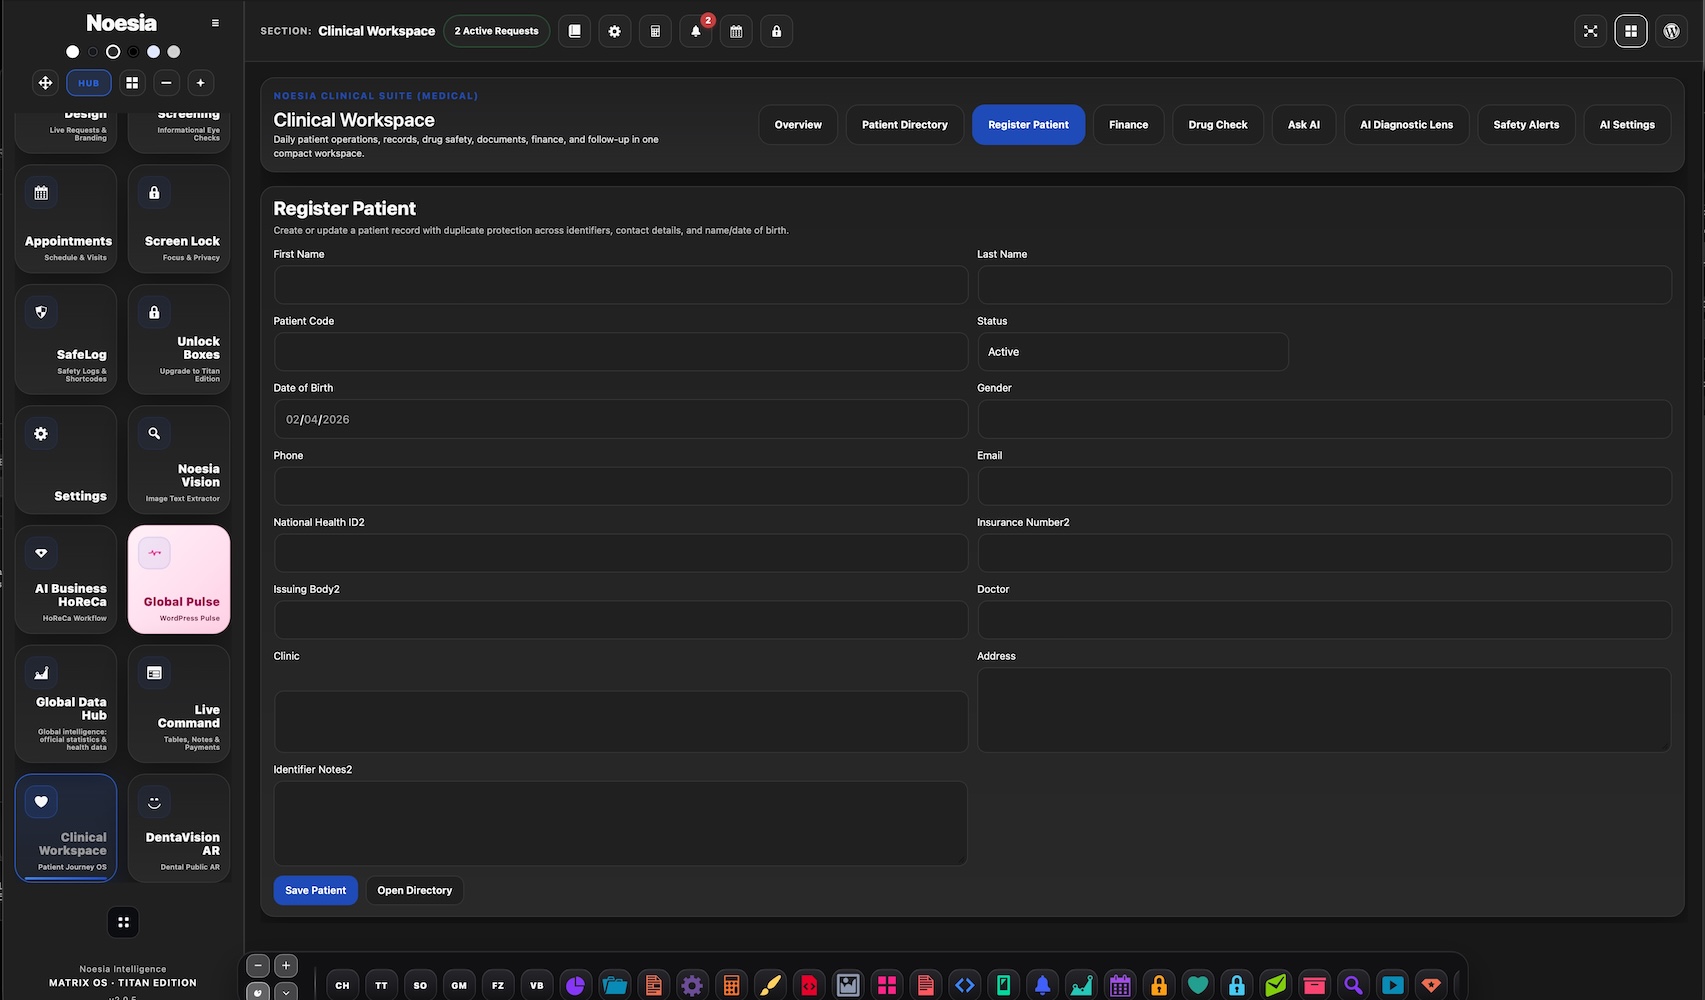Click the purple magnifier dock icon

pos(1353,986)
